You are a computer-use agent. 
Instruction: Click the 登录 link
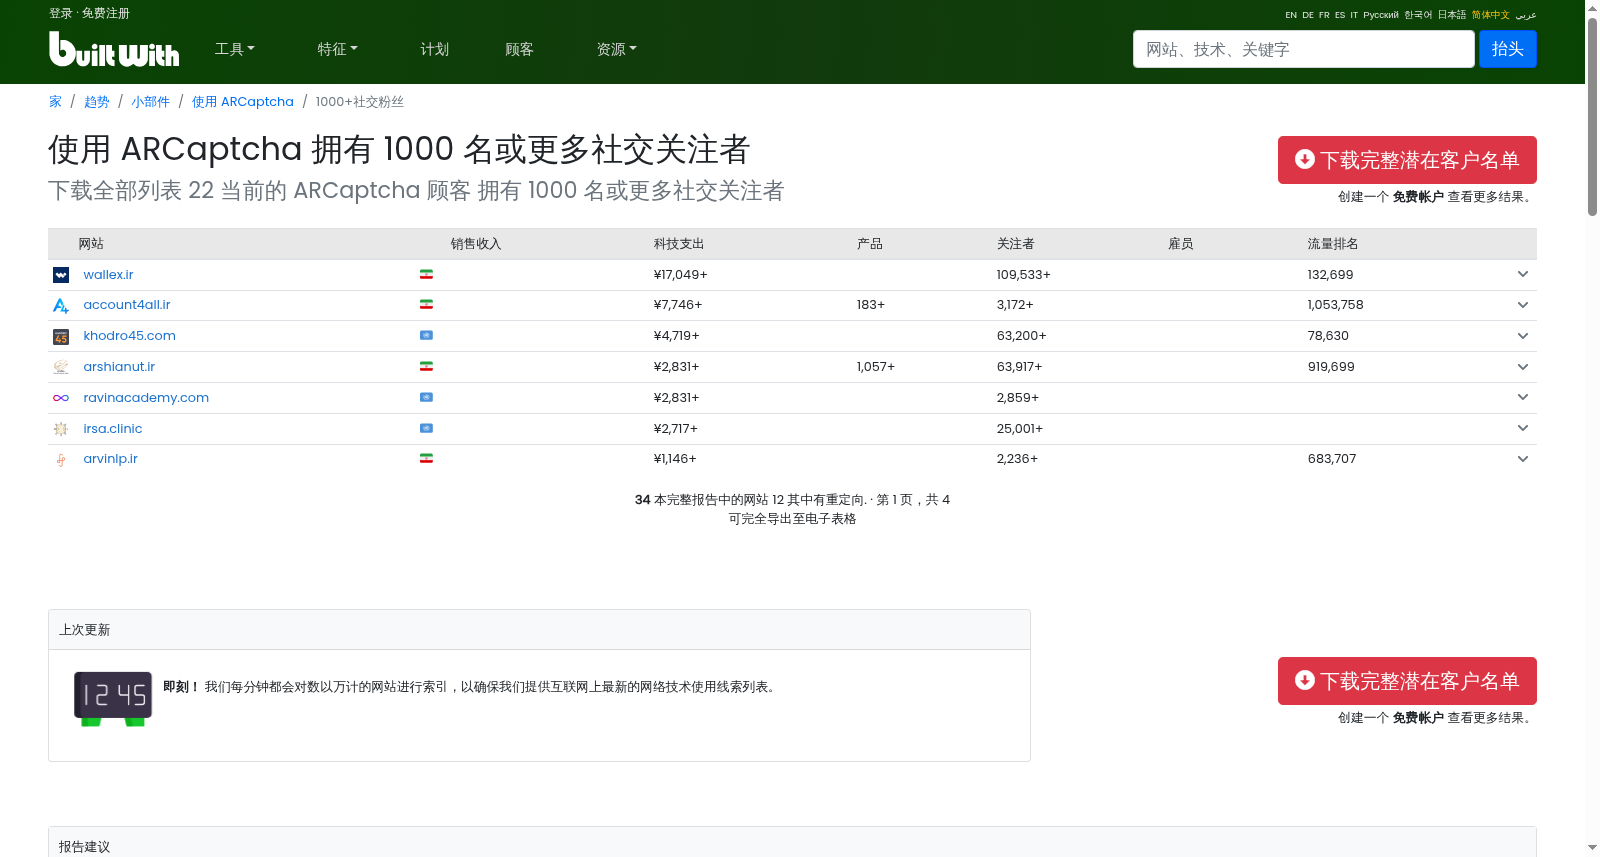tap(61, 13)
